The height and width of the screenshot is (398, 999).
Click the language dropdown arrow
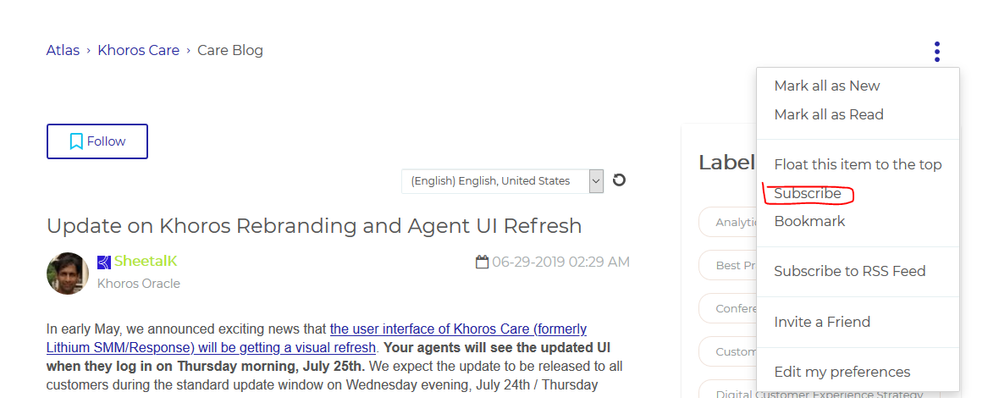coord(596,181)
